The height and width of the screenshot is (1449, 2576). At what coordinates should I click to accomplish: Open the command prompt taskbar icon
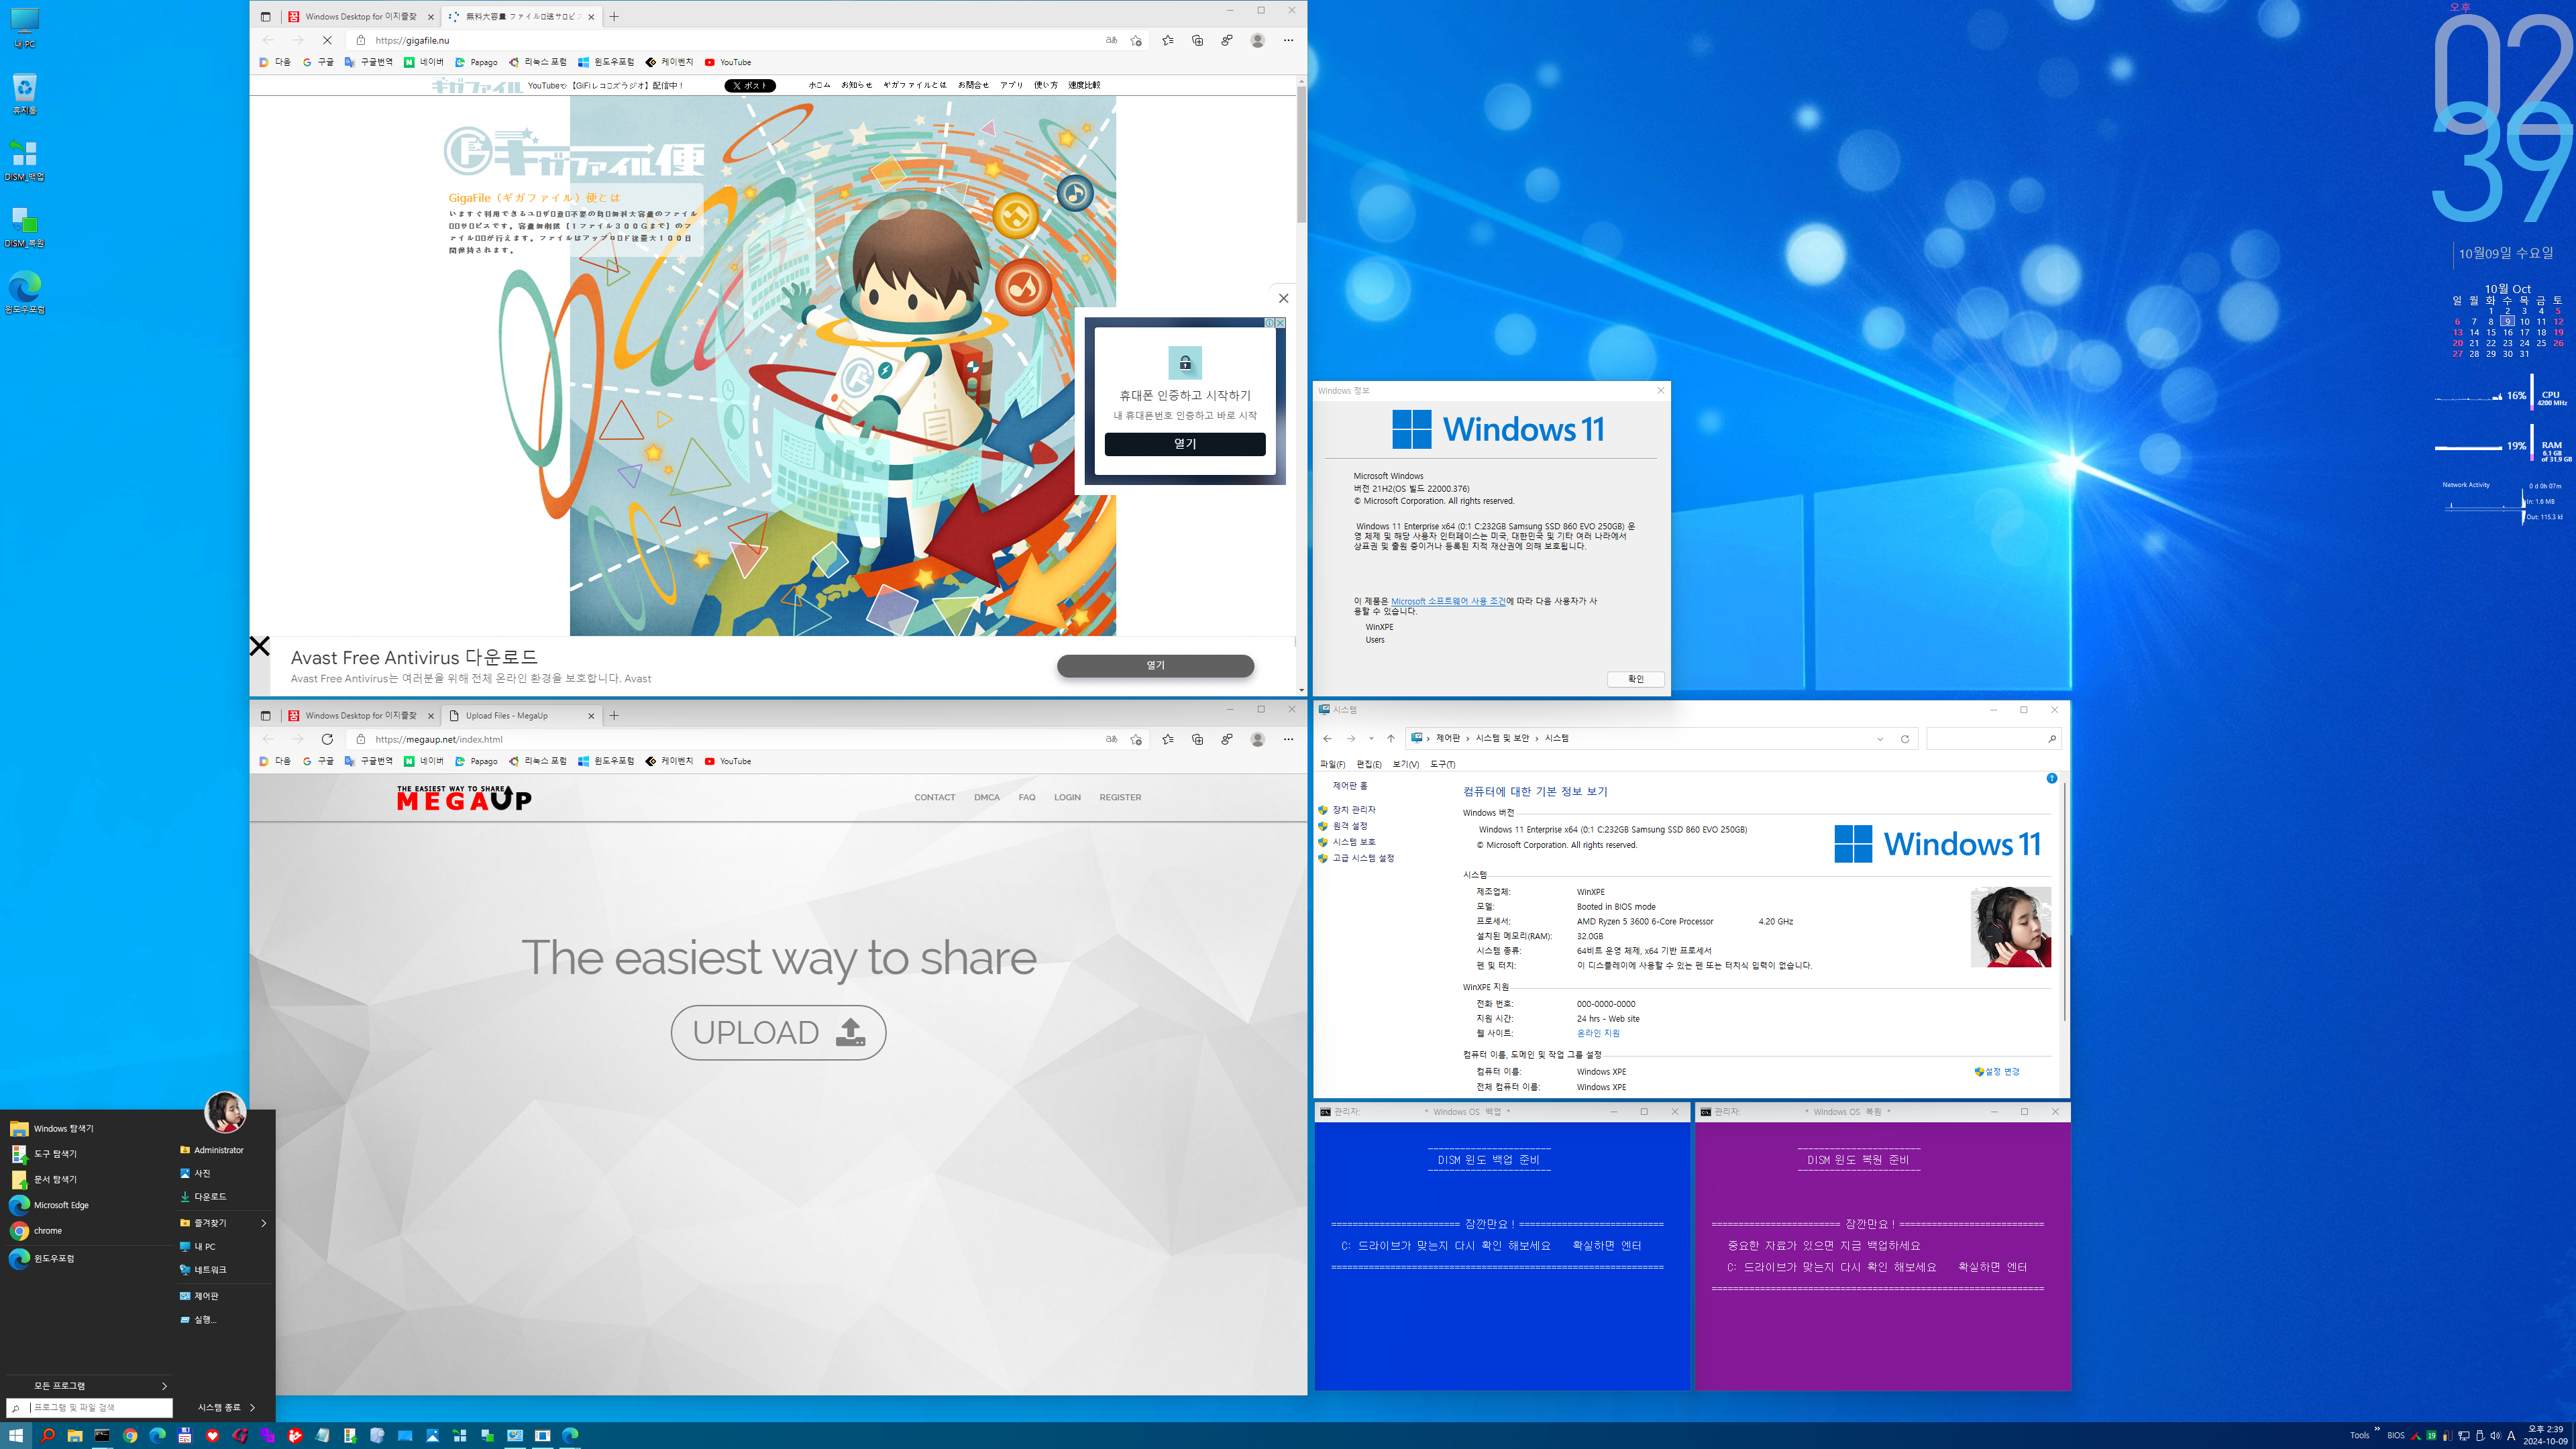pos(102,1435)
